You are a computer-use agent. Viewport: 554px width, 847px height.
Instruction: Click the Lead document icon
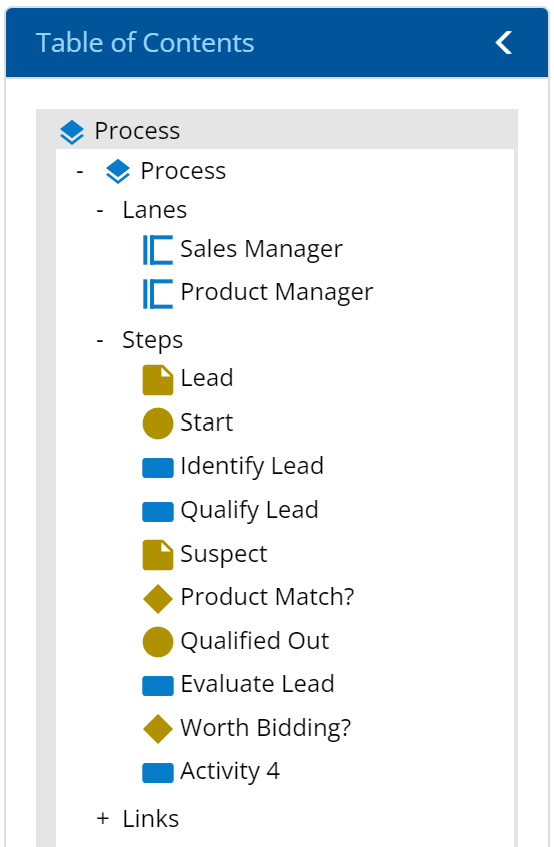click(x=158, y=380)
